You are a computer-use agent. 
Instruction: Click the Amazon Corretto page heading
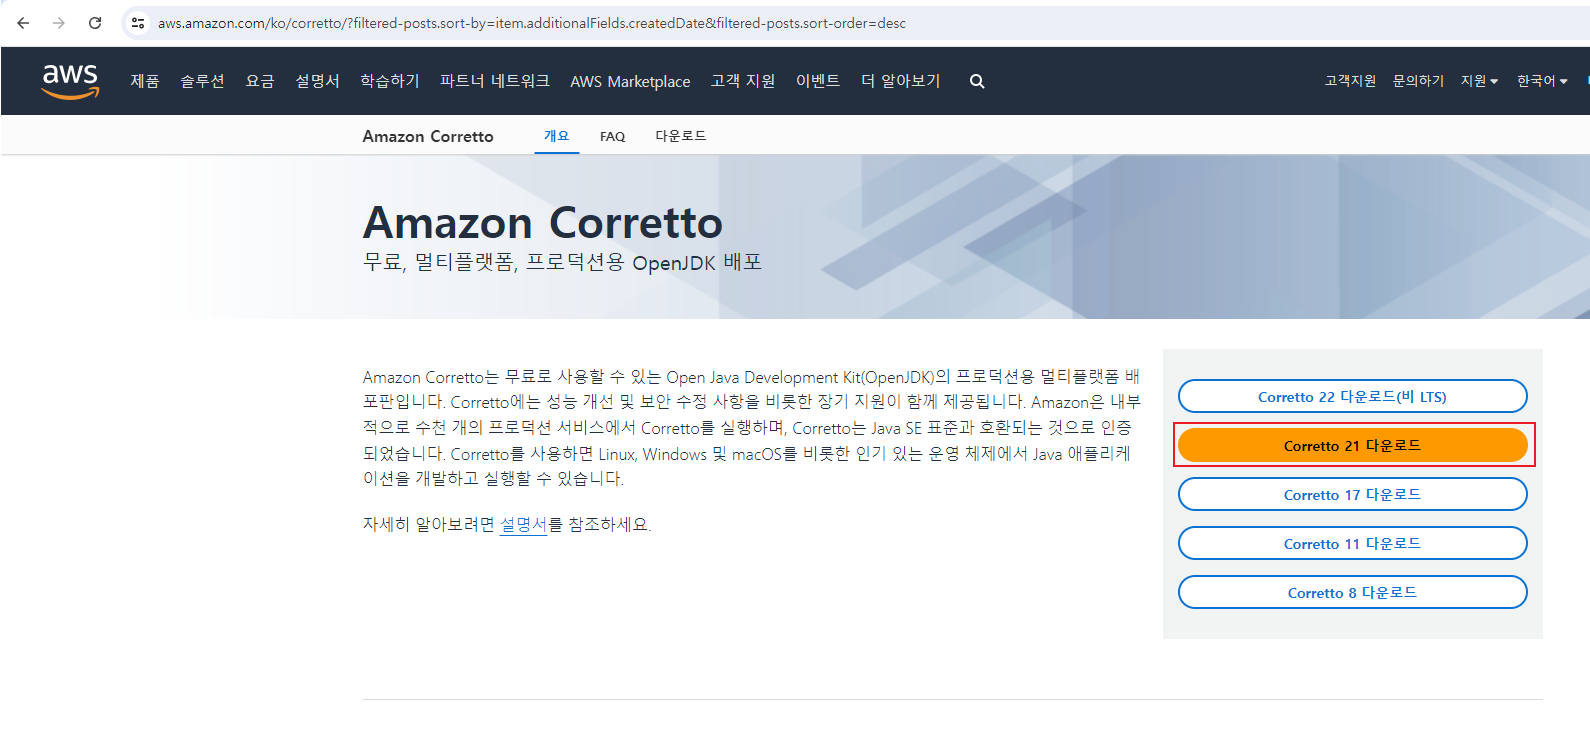click(543, 222)
